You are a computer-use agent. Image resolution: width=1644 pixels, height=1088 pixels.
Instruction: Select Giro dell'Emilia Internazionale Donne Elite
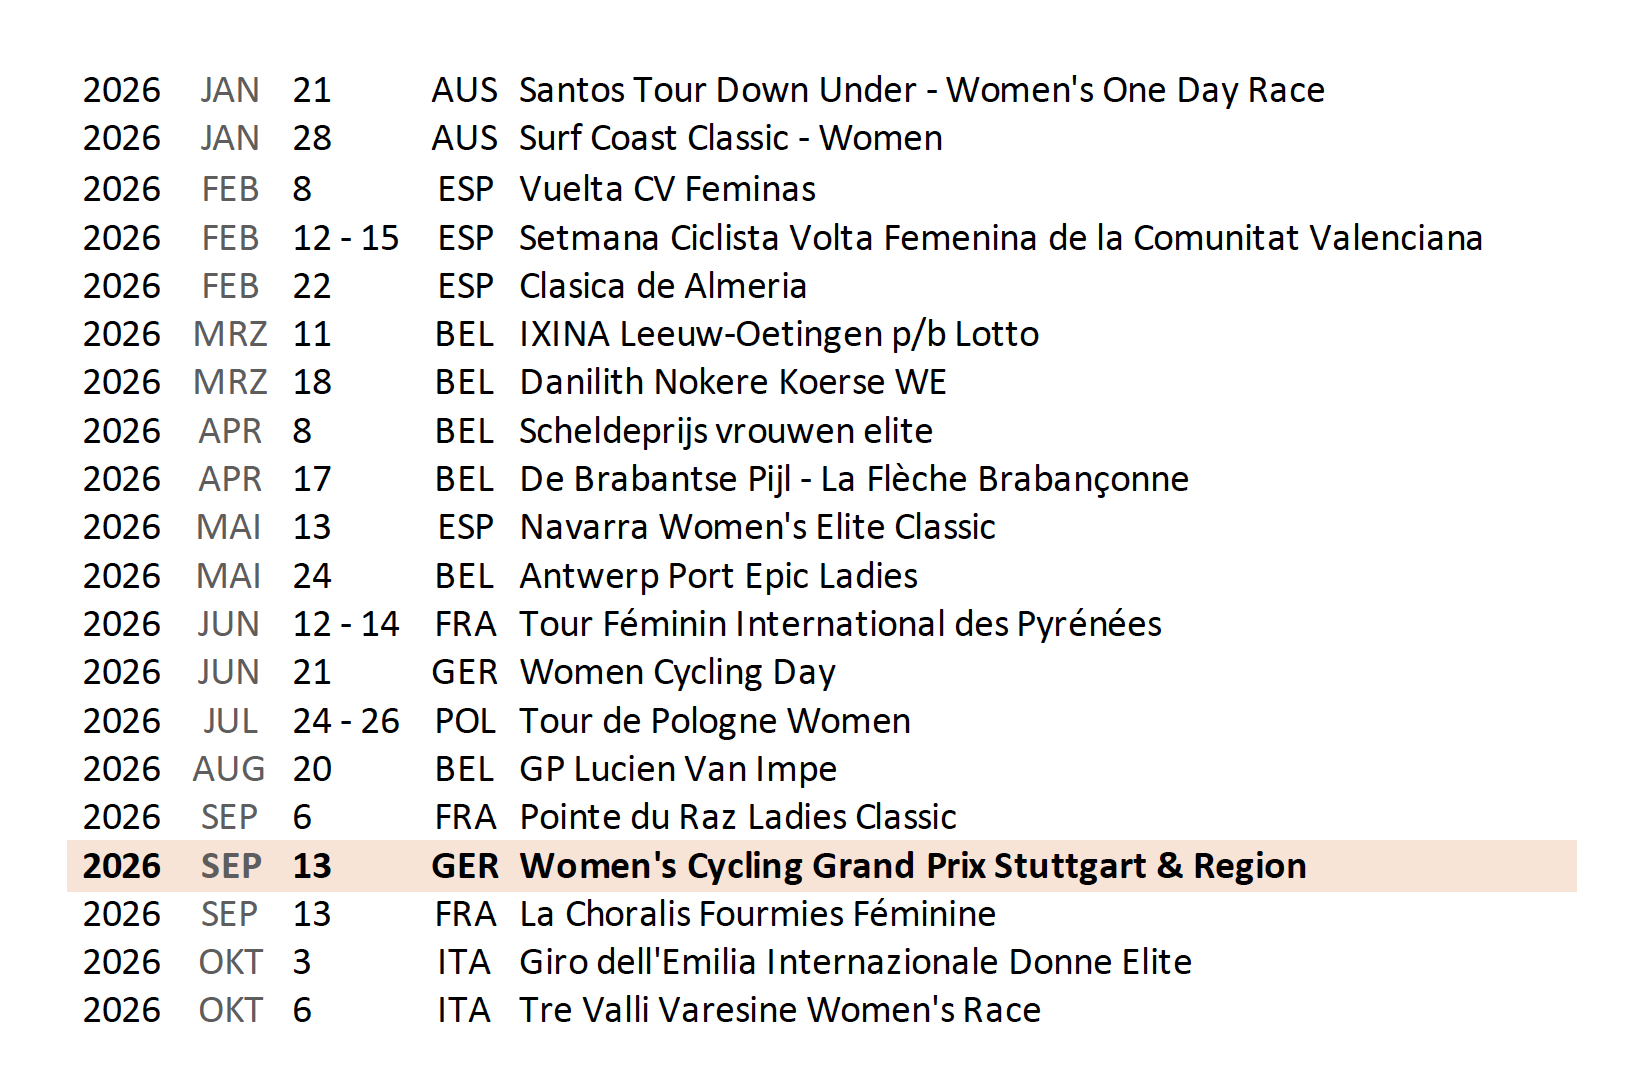pos(855,962)
